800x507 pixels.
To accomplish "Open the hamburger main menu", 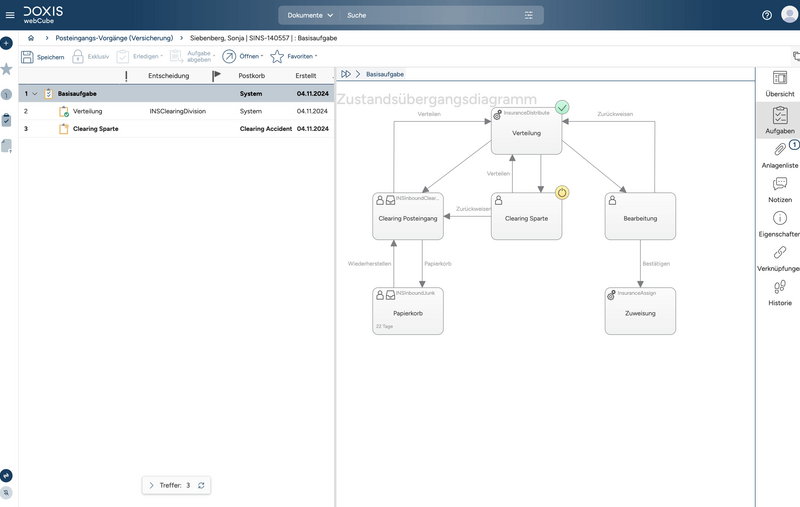I will 10,15.
